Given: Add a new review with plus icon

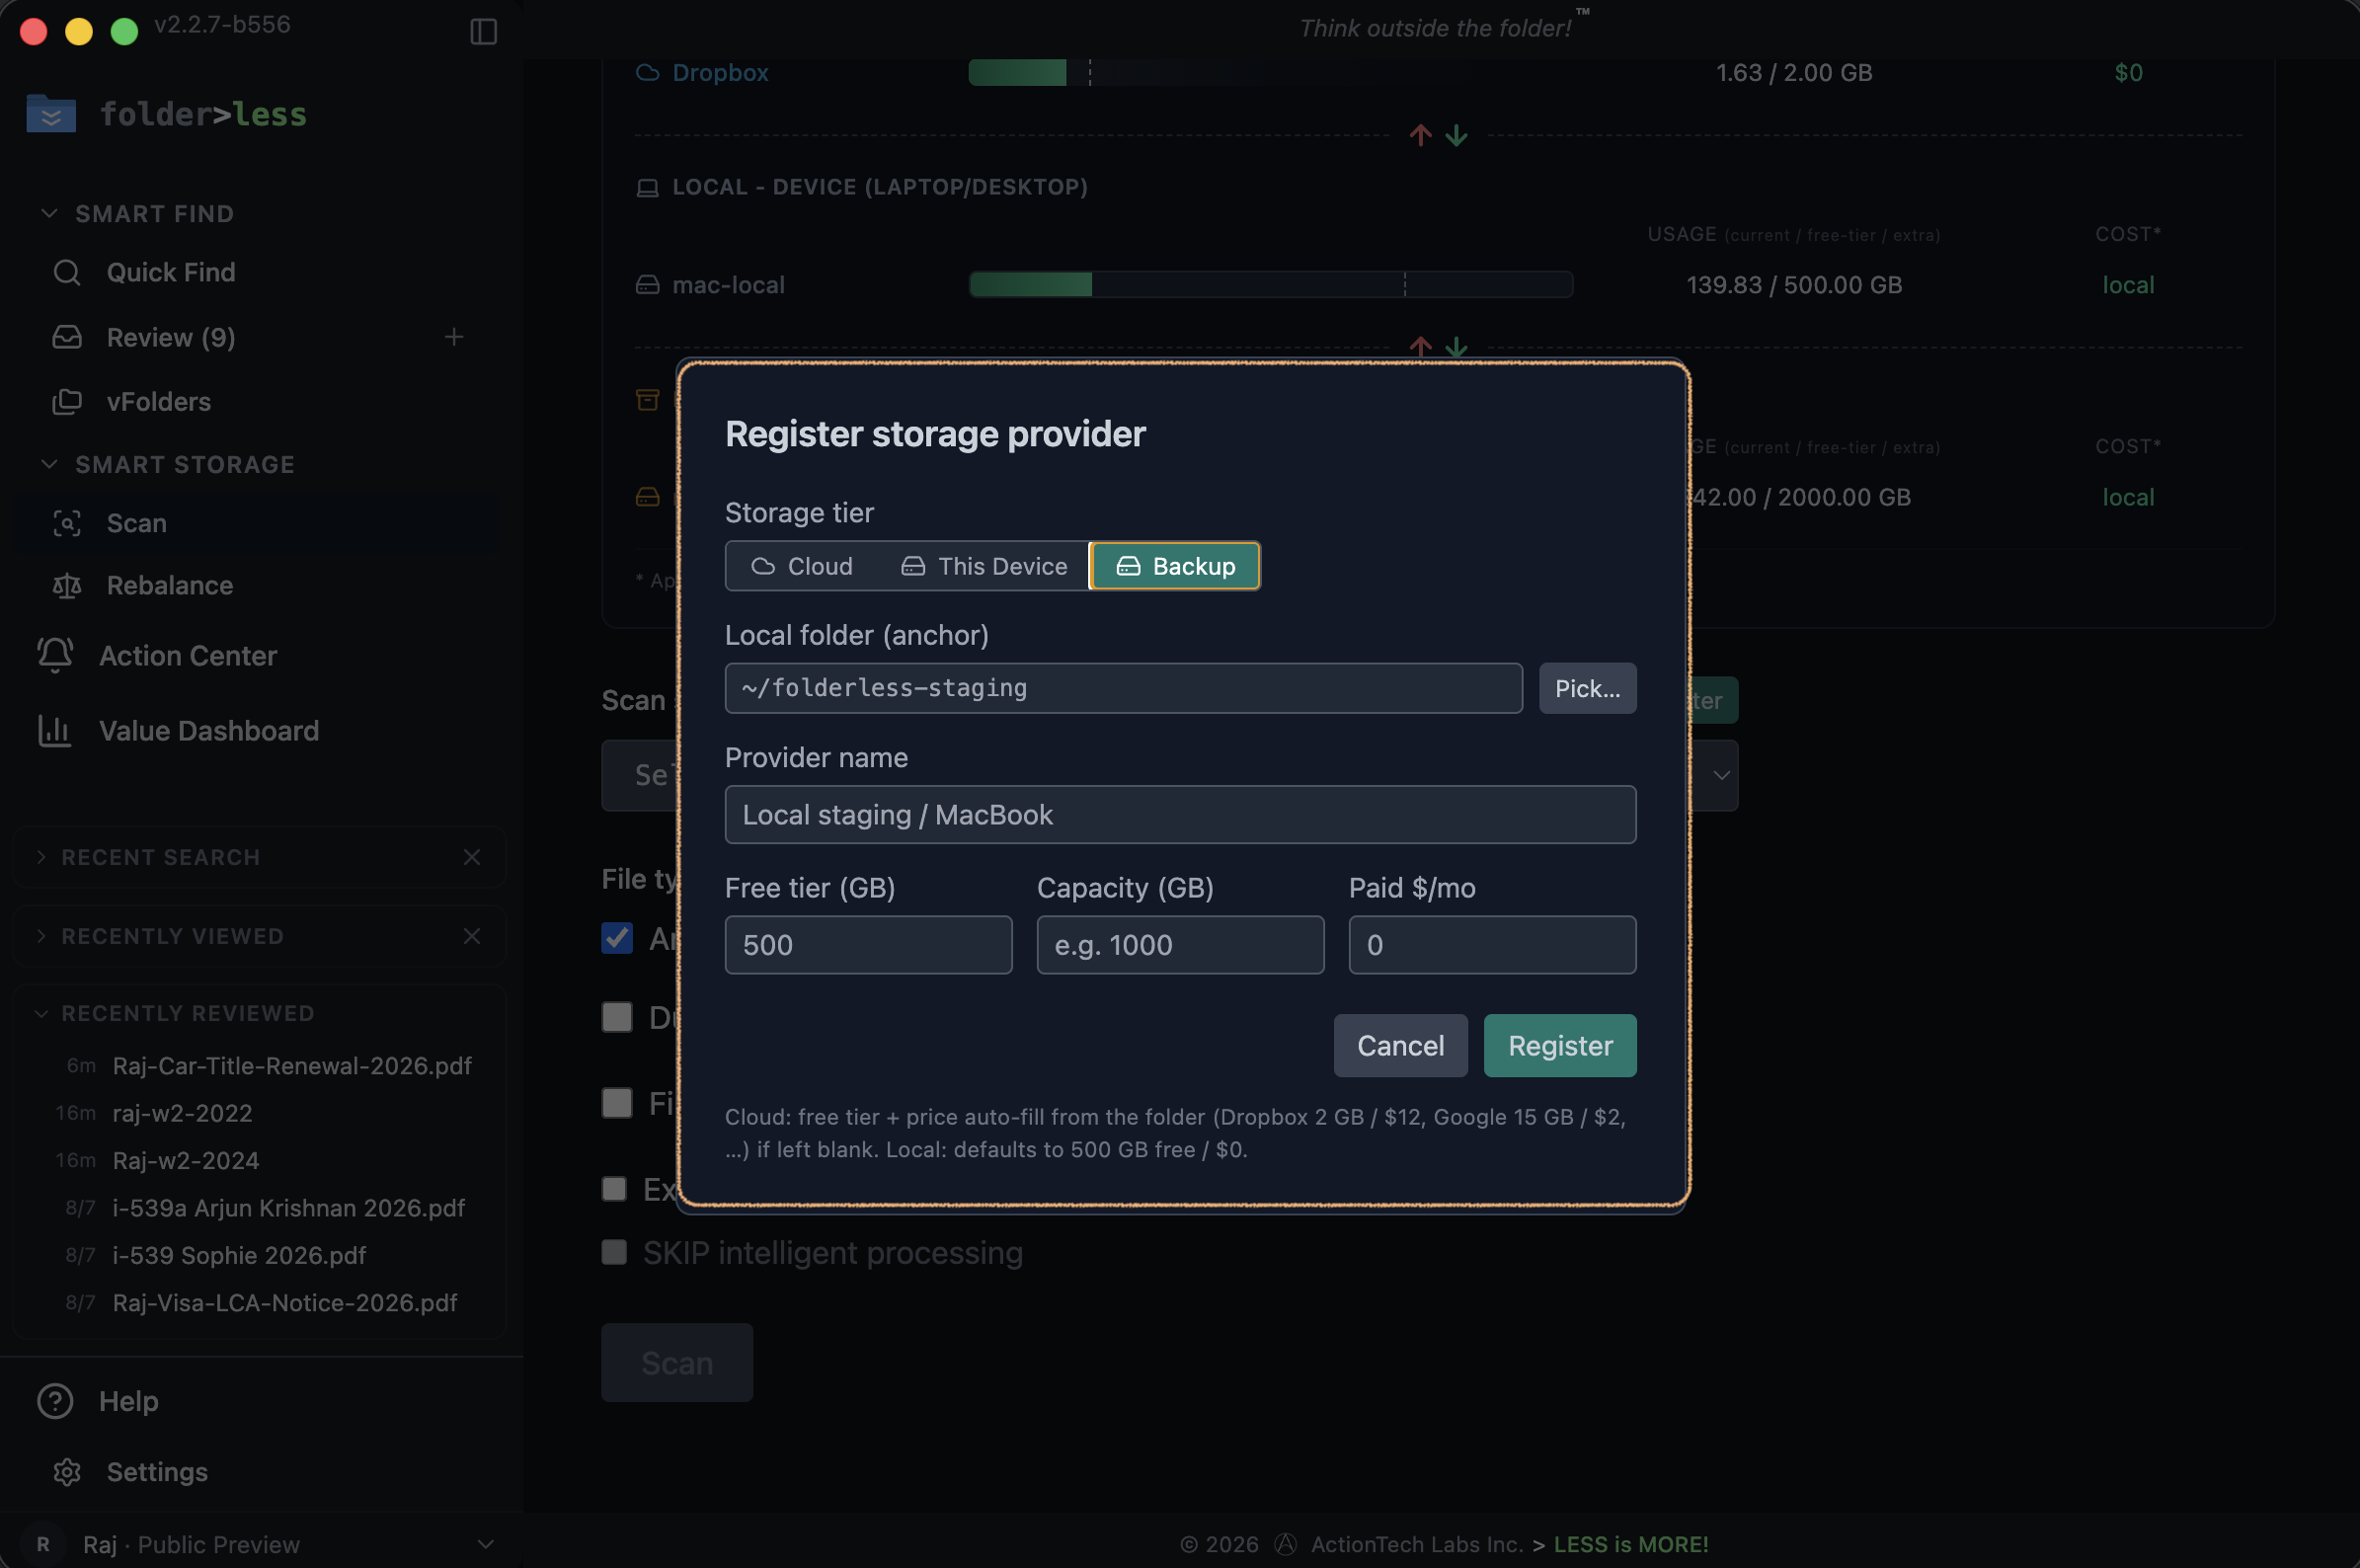Looking at the screenshot, I should (454, 337).
